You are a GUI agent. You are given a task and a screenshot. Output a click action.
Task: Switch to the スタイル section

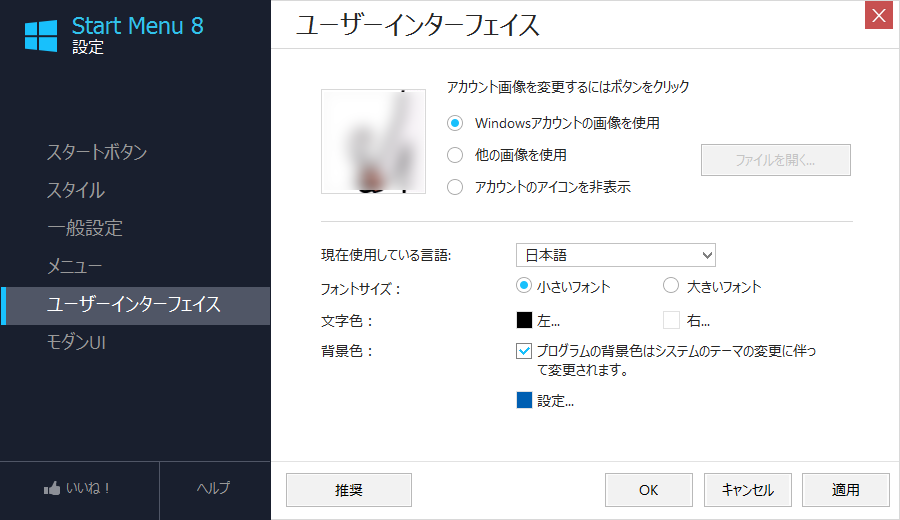click(75, 190)
